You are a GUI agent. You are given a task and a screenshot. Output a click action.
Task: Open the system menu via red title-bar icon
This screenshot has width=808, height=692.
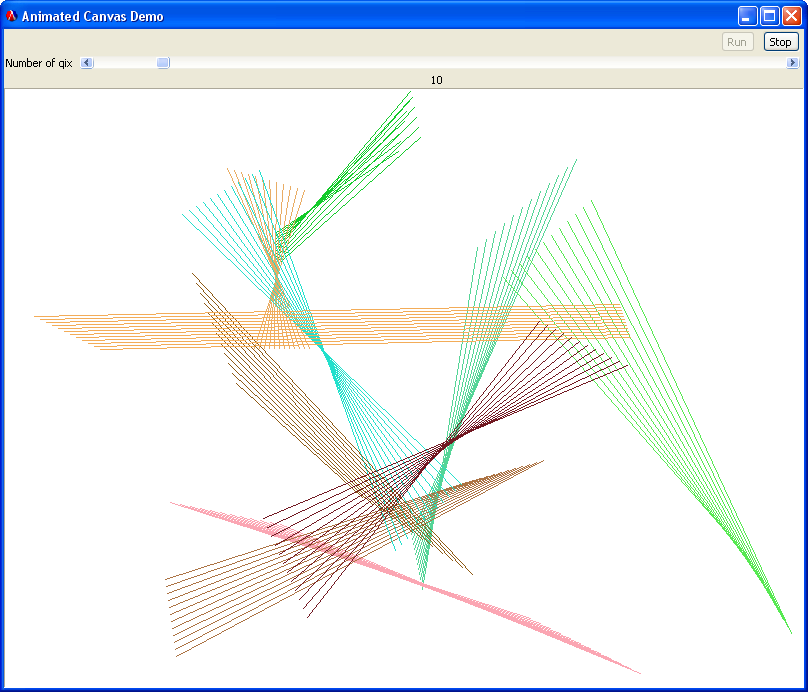click(x=12, y=16)
